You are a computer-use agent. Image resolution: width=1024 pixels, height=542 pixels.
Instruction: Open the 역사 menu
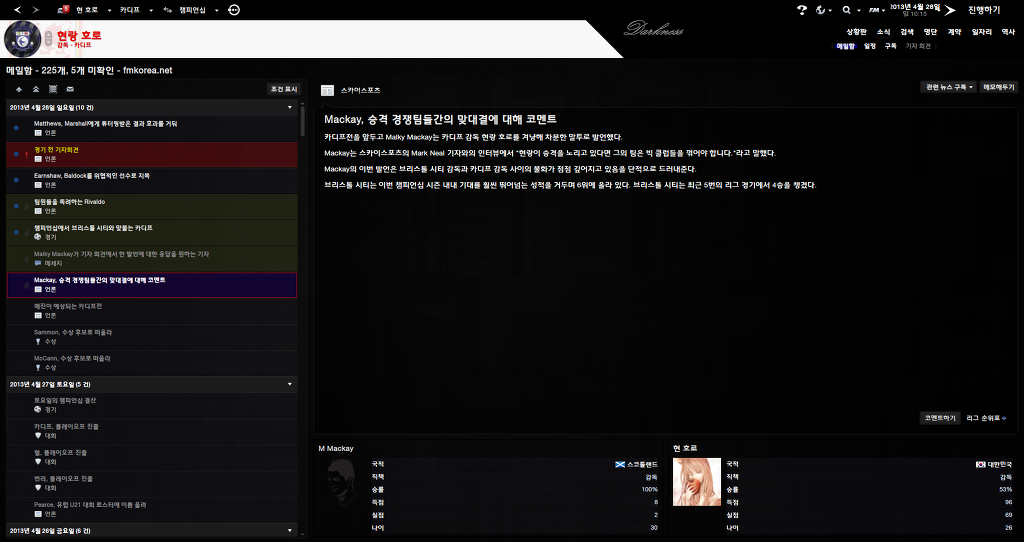1008,31
